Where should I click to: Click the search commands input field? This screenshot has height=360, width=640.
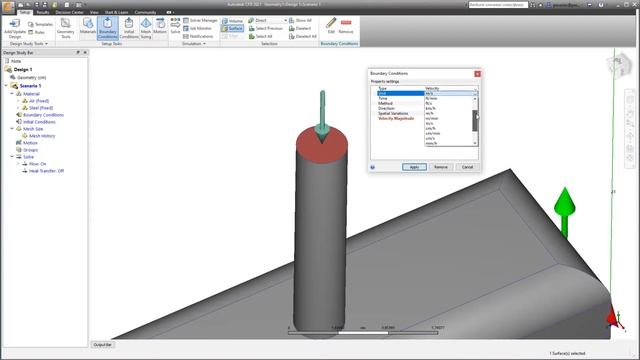[x=498, y=4]
